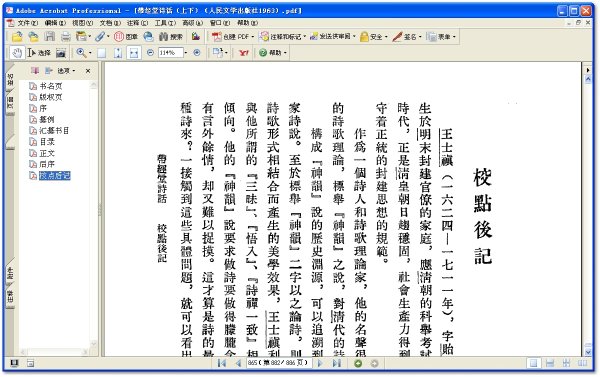Click the Save floppy disk icon

click(x=49, y=37)
